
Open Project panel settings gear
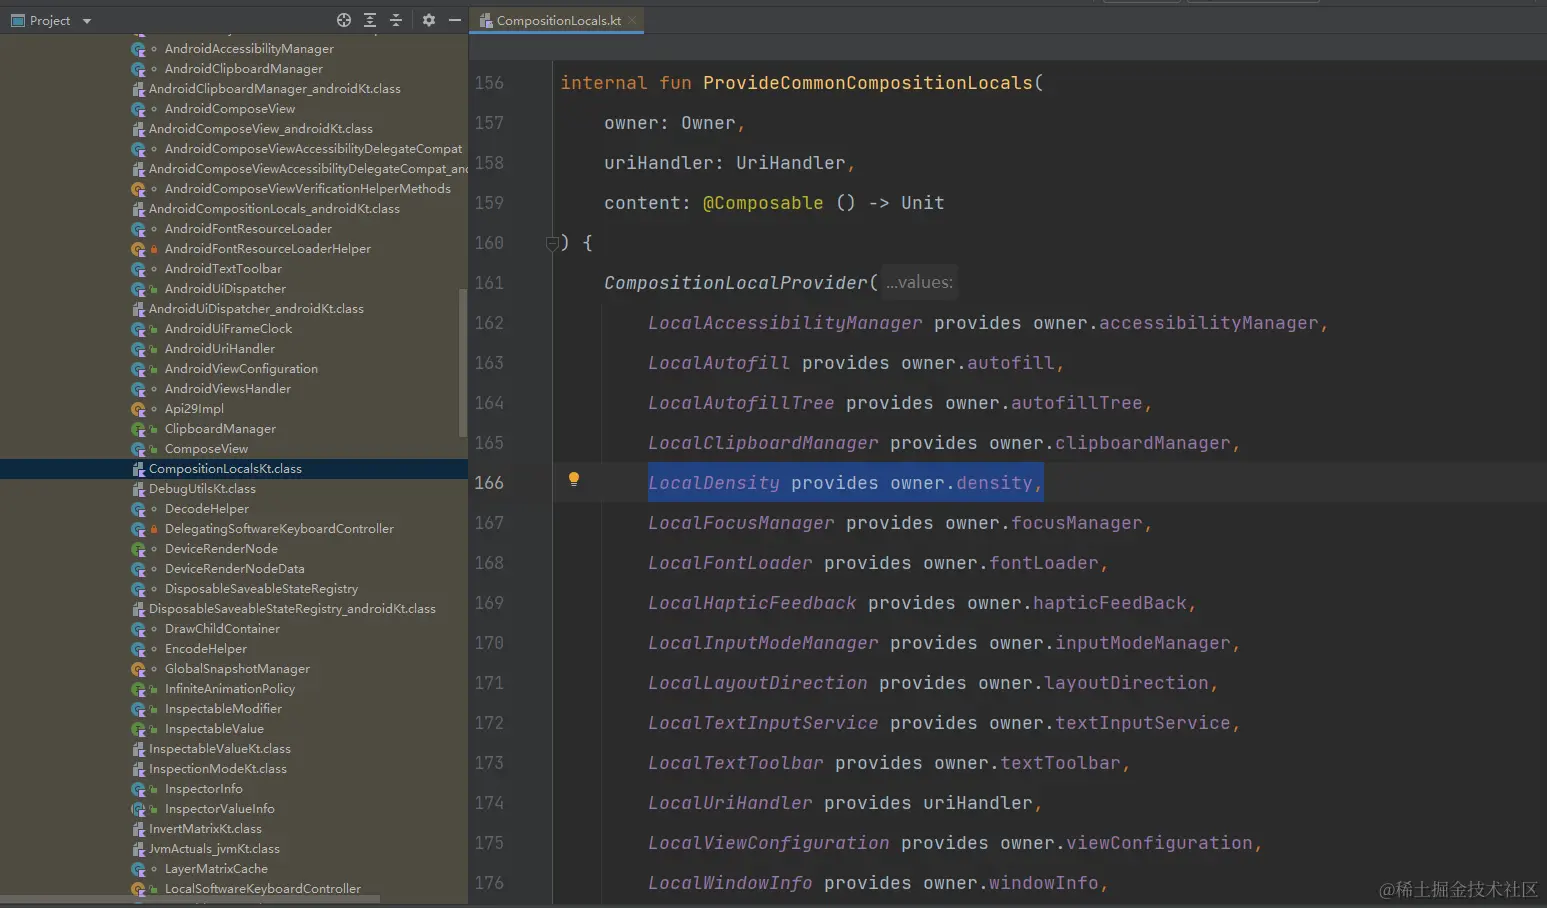click(429, 20)
